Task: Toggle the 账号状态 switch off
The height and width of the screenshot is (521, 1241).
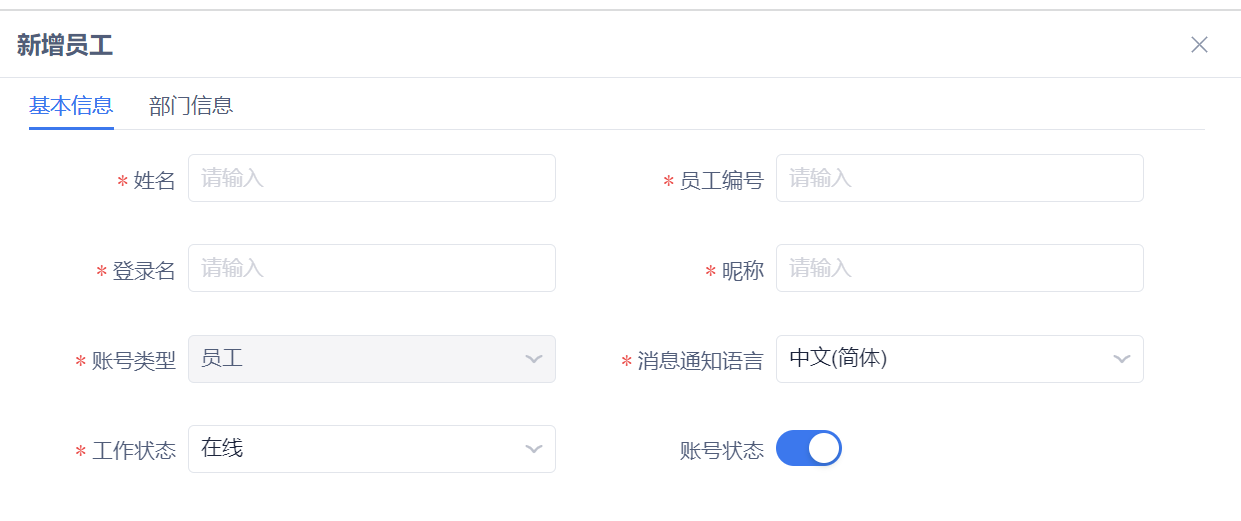Action: click(x=809, y=448)
